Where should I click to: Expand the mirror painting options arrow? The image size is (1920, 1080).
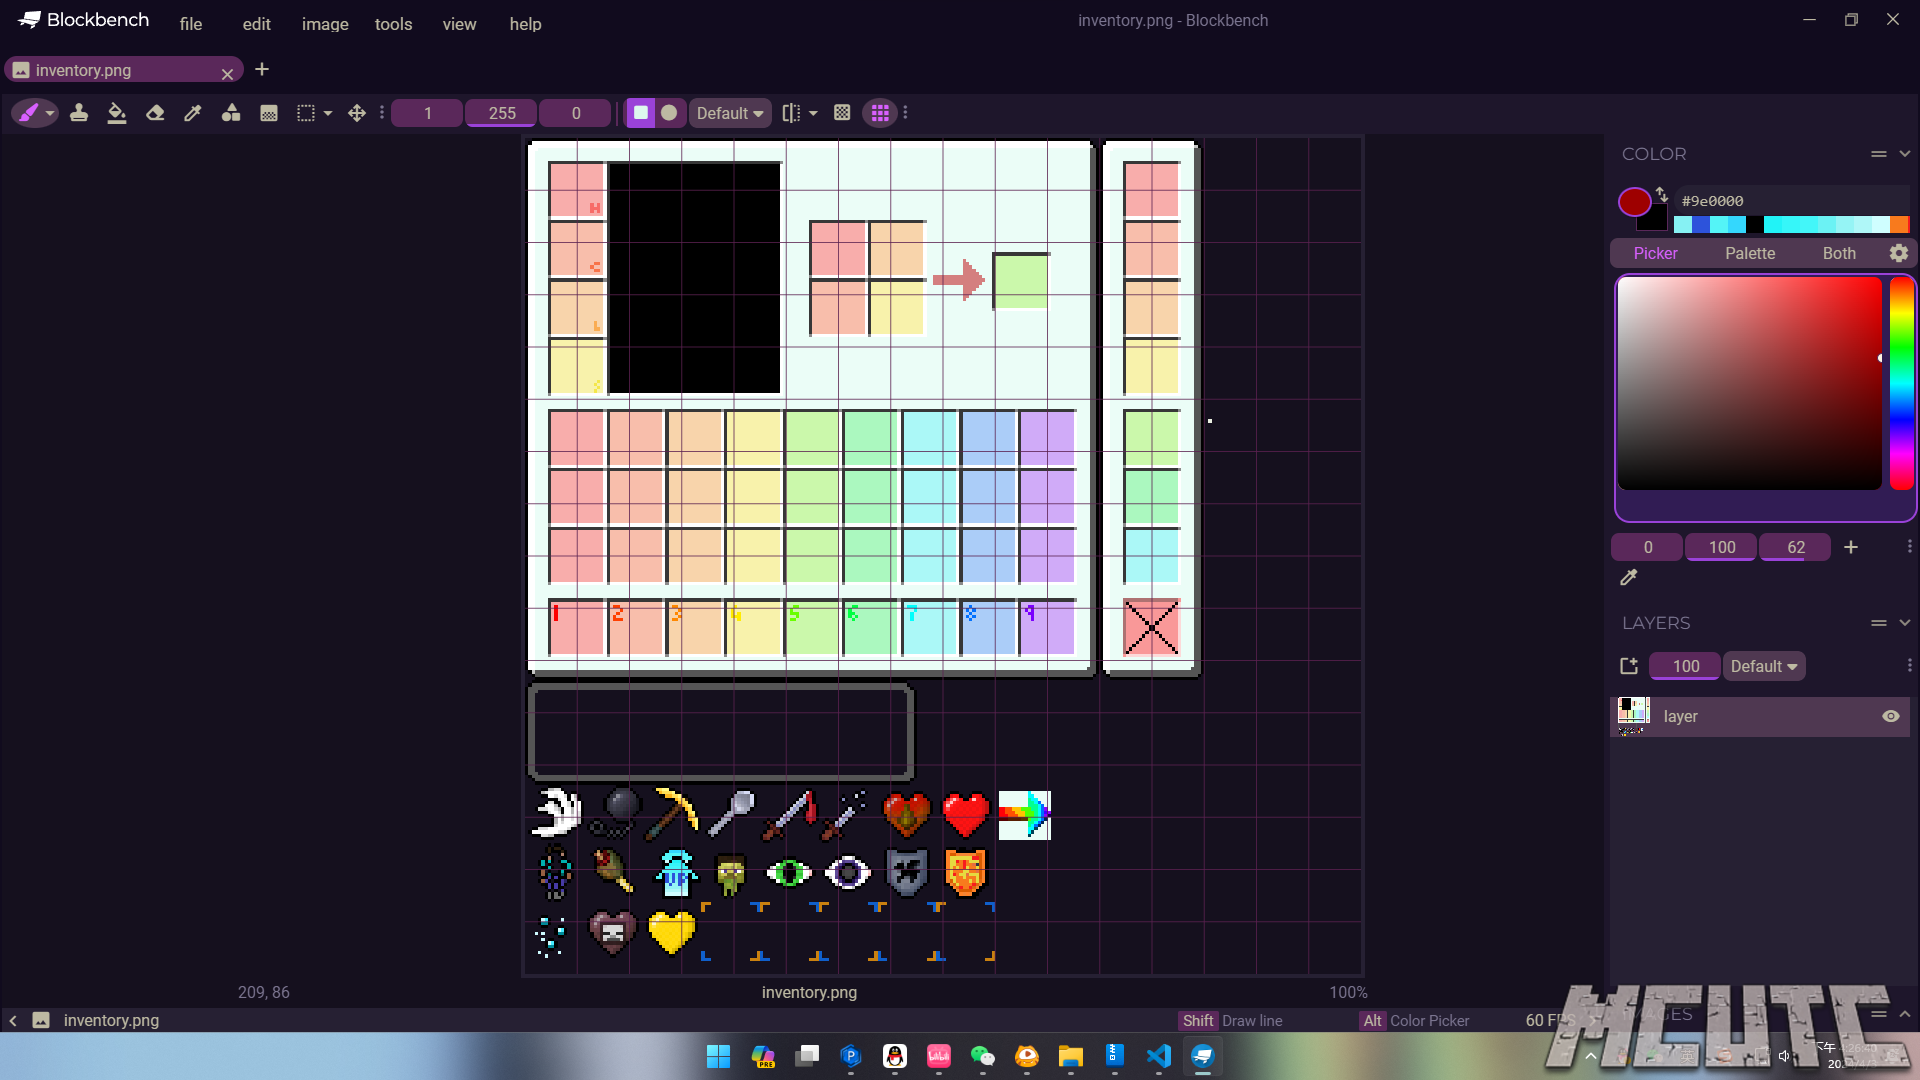(x=813, y=113)
